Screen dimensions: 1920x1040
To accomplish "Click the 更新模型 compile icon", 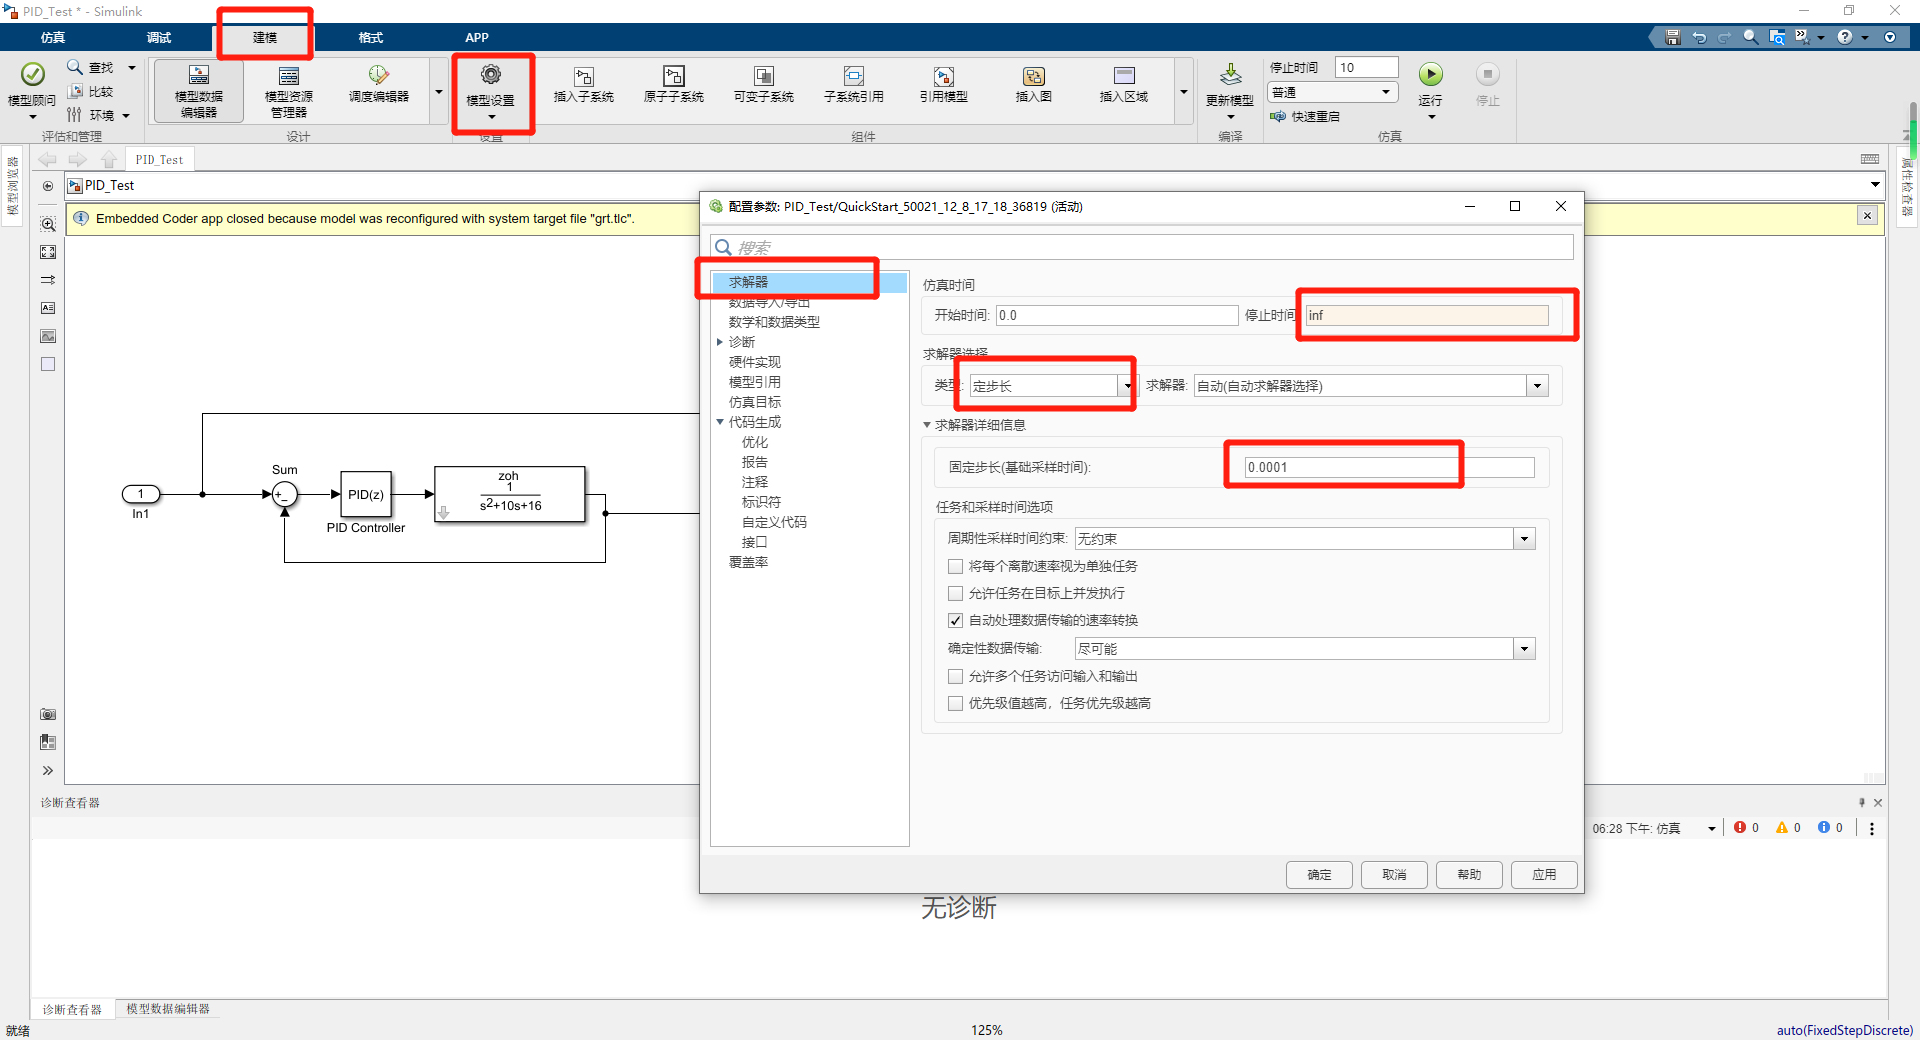I will pyautogui.click(x=1231, y=75).
